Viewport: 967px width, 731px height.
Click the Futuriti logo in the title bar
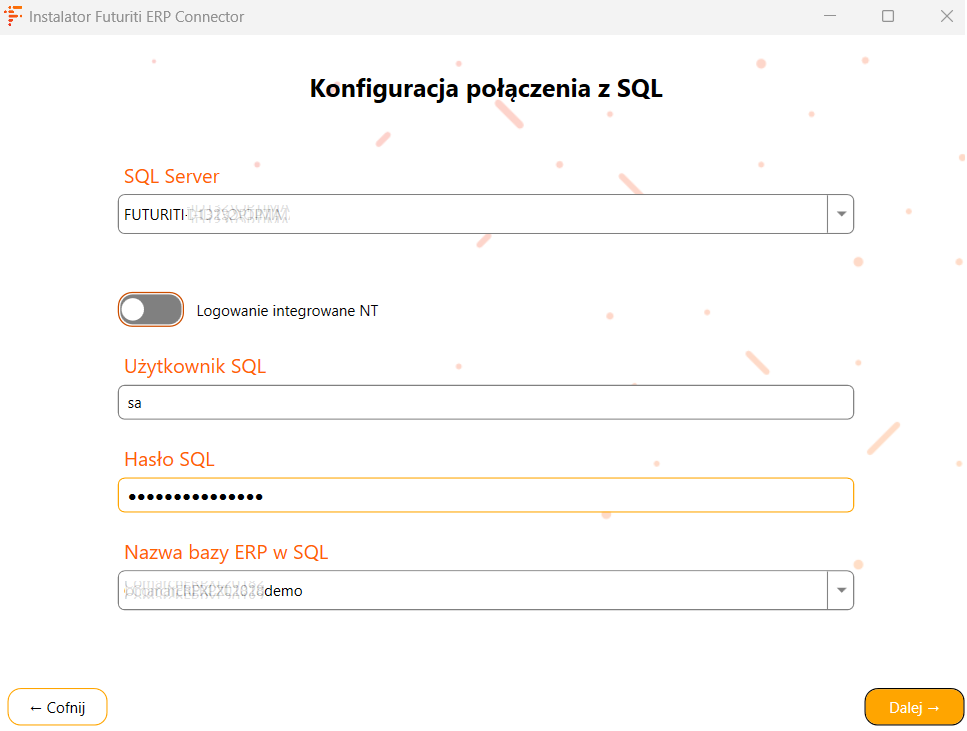coord(14,16)
